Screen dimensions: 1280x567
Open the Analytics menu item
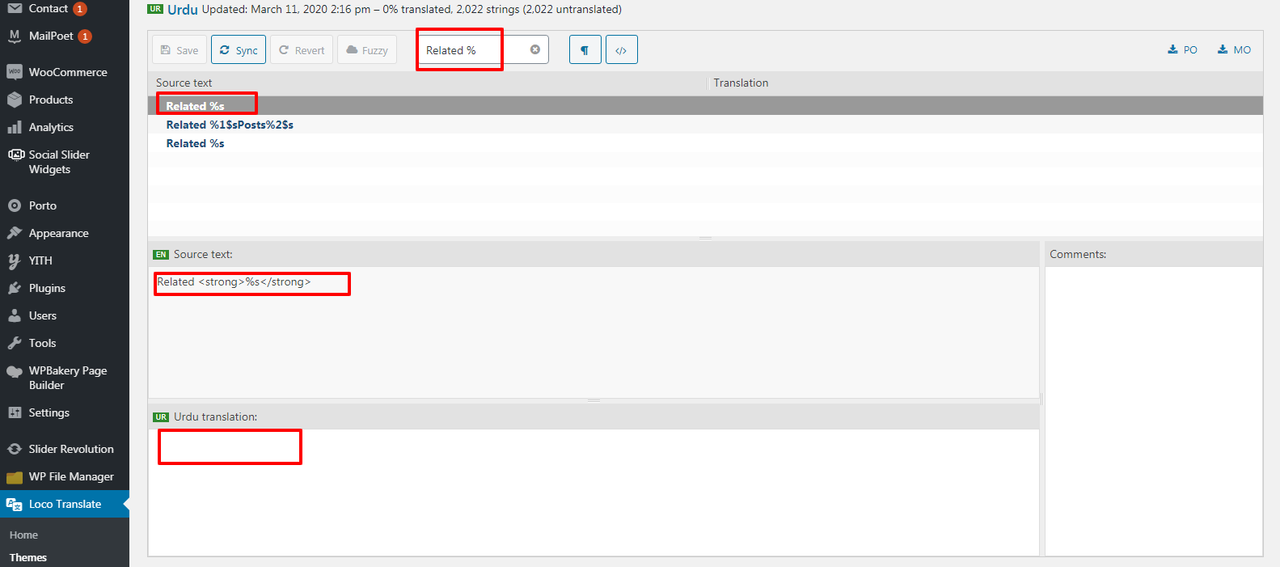coord(51,127)
